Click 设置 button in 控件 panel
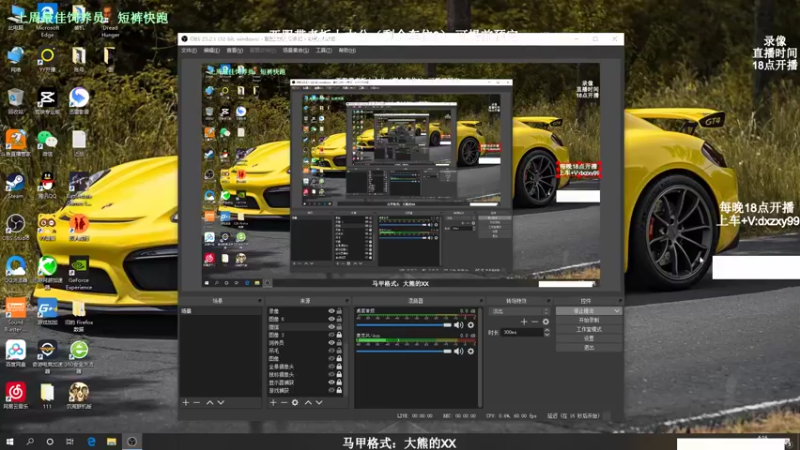The height and width of the screenshot is (450, 800). pyautogui.click(x=589, y=338)
